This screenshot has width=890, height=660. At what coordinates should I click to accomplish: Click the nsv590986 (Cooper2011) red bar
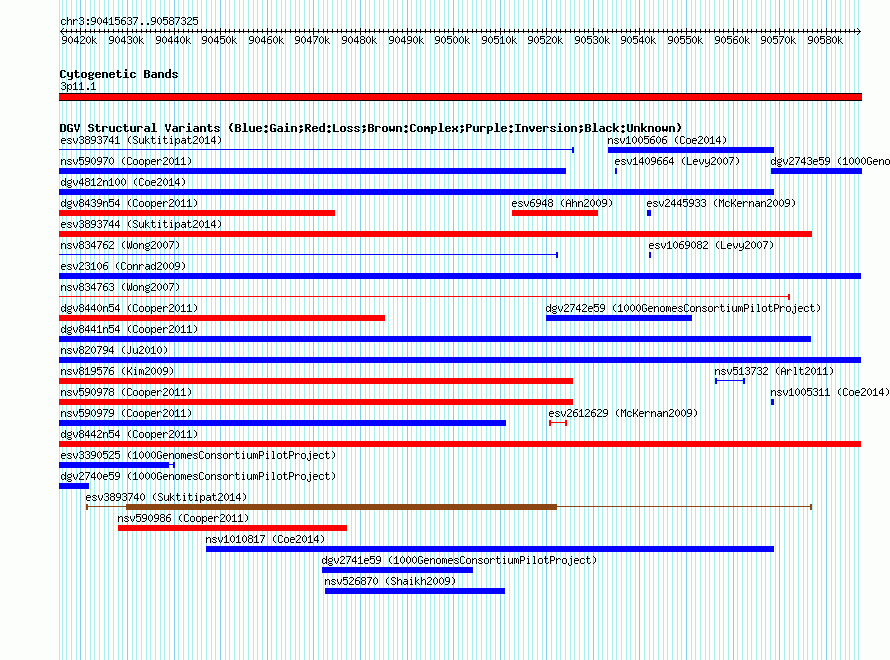(232, 528)
